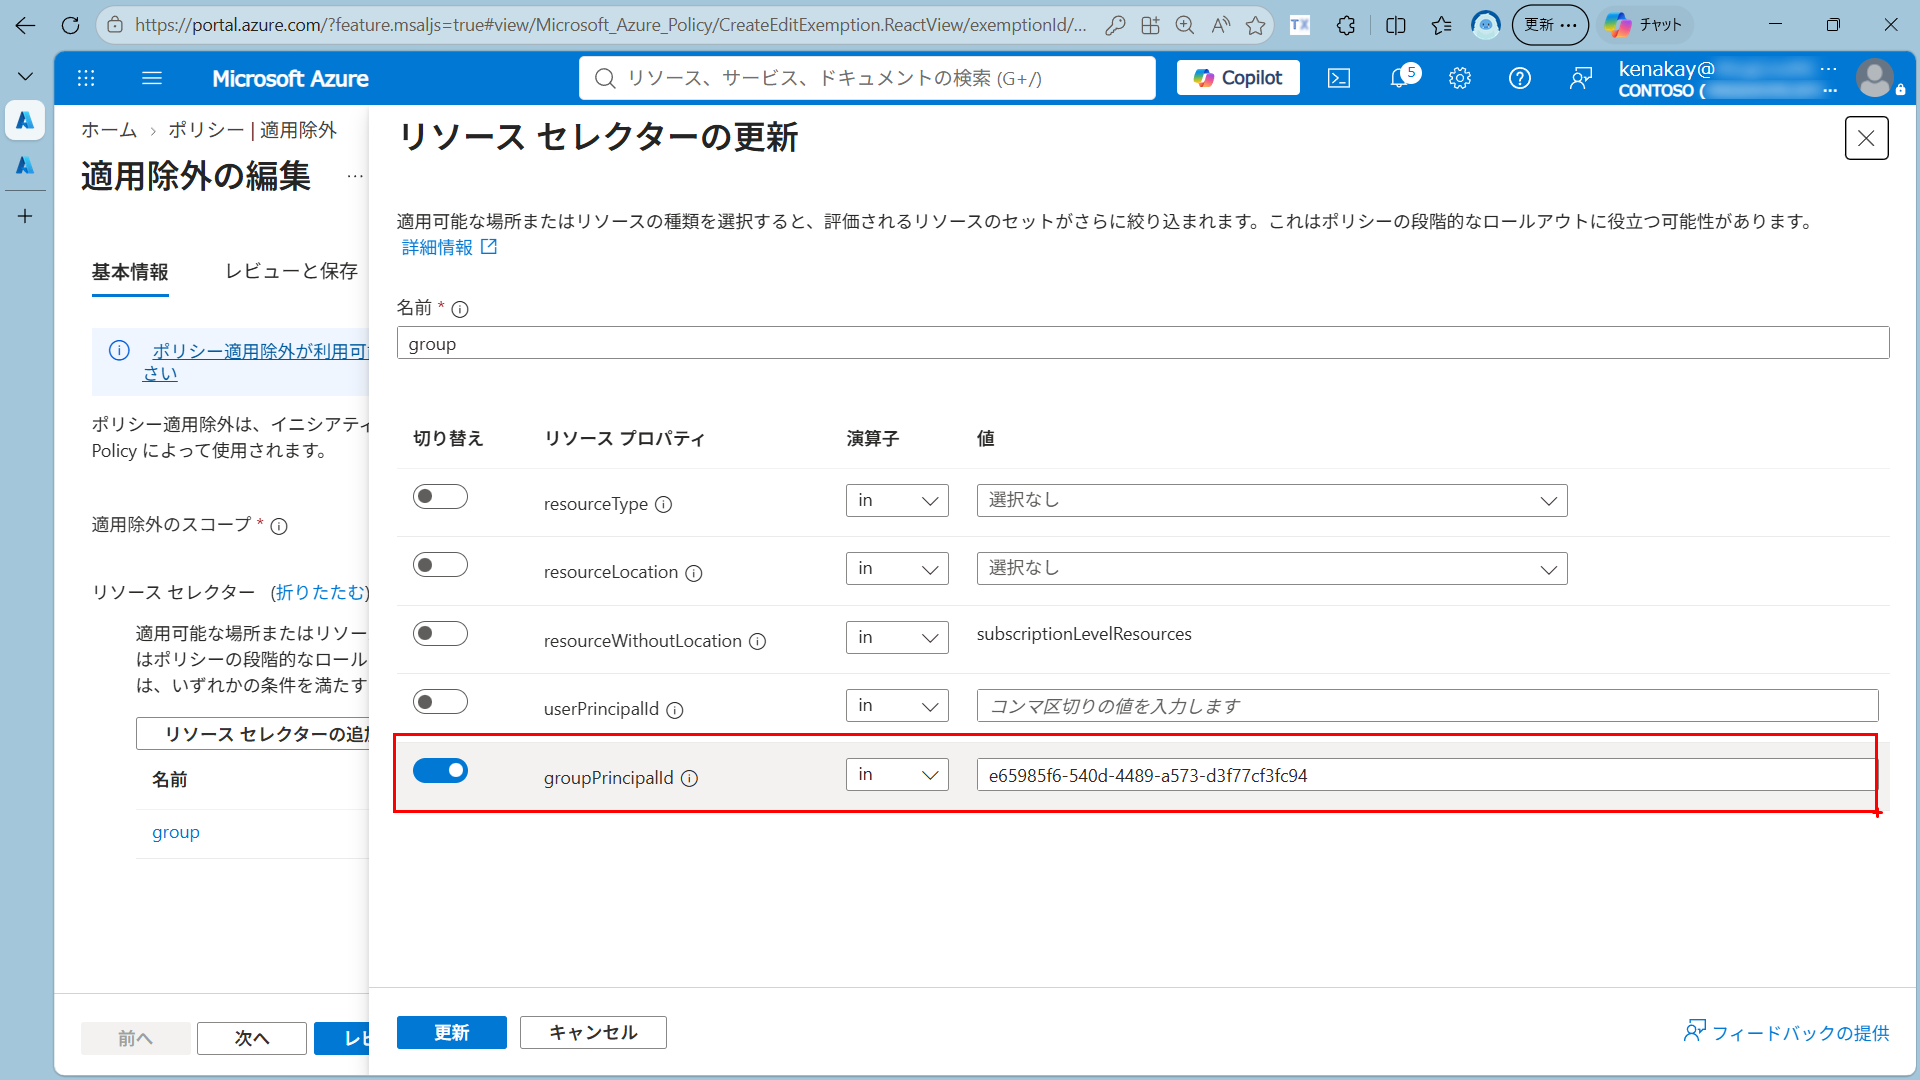
Task: Open the resourceType operator dropdown
Action: (897, 500)
